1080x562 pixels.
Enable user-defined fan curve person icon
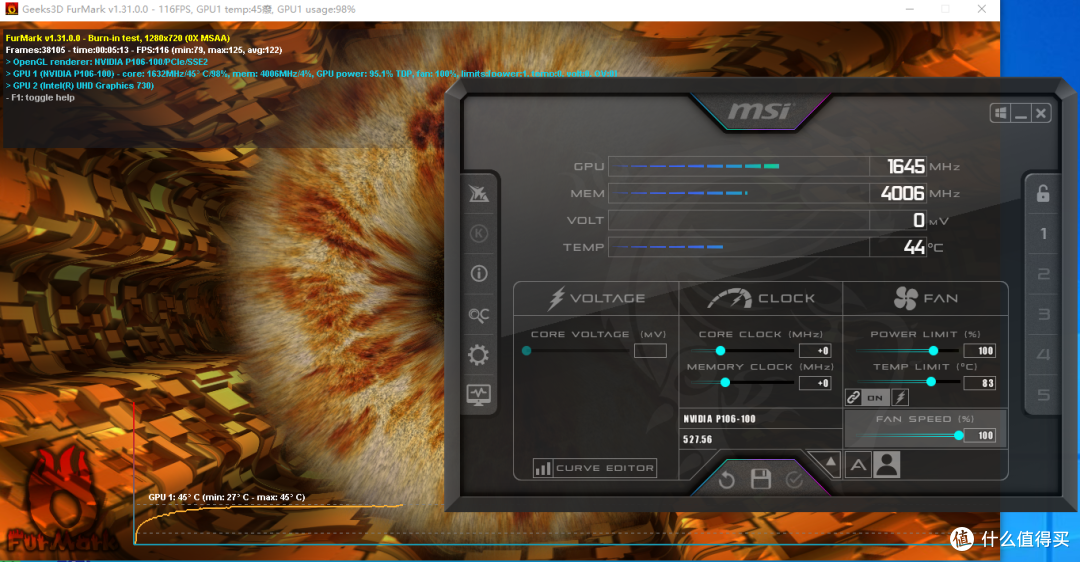tap(886, 465)
